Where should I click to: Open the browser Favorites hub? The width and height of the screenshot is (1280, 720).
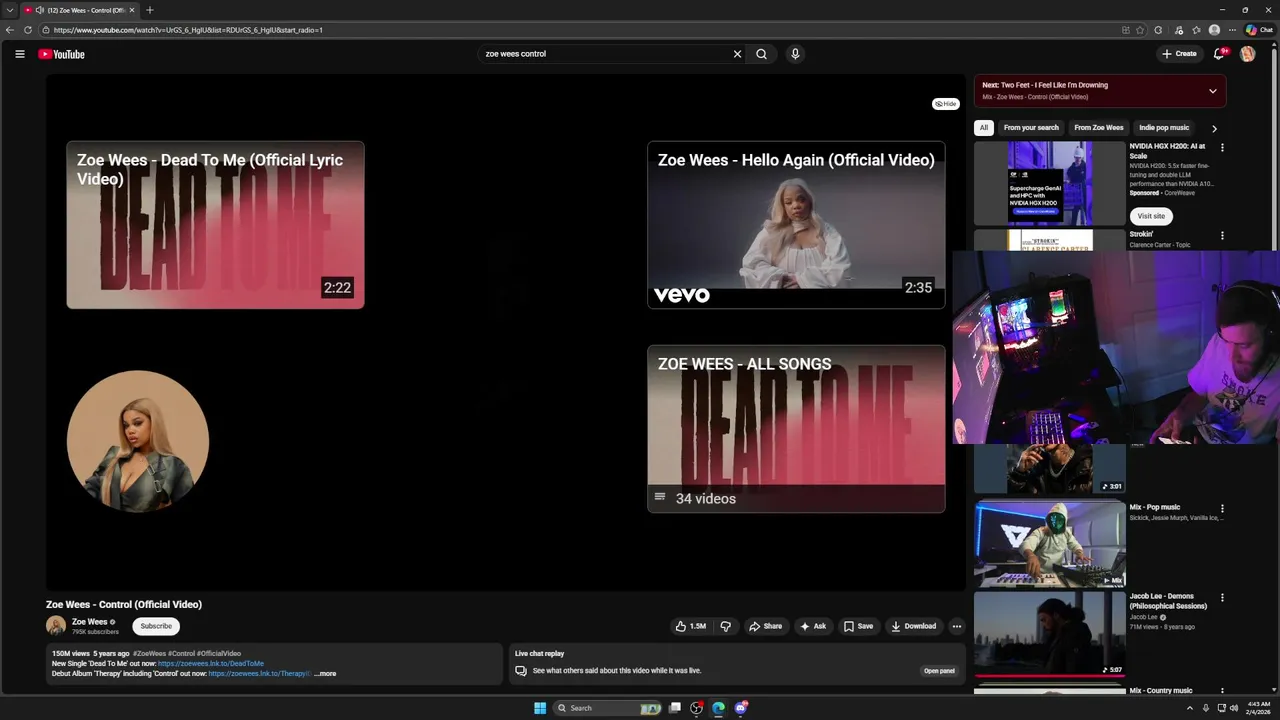1197,30
